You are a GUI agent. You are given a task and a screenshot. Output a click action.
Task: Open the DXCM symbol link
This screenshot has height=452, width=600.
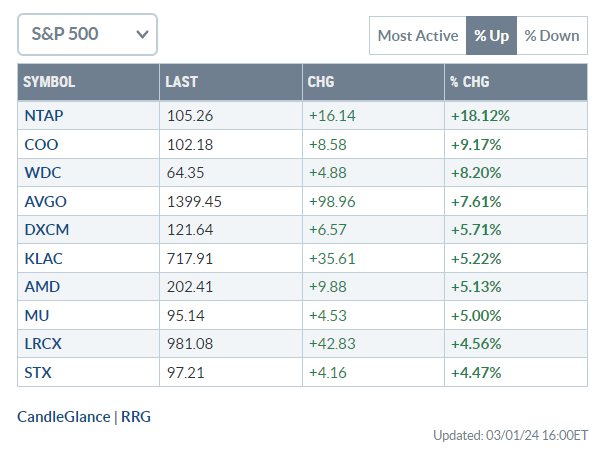45,230
